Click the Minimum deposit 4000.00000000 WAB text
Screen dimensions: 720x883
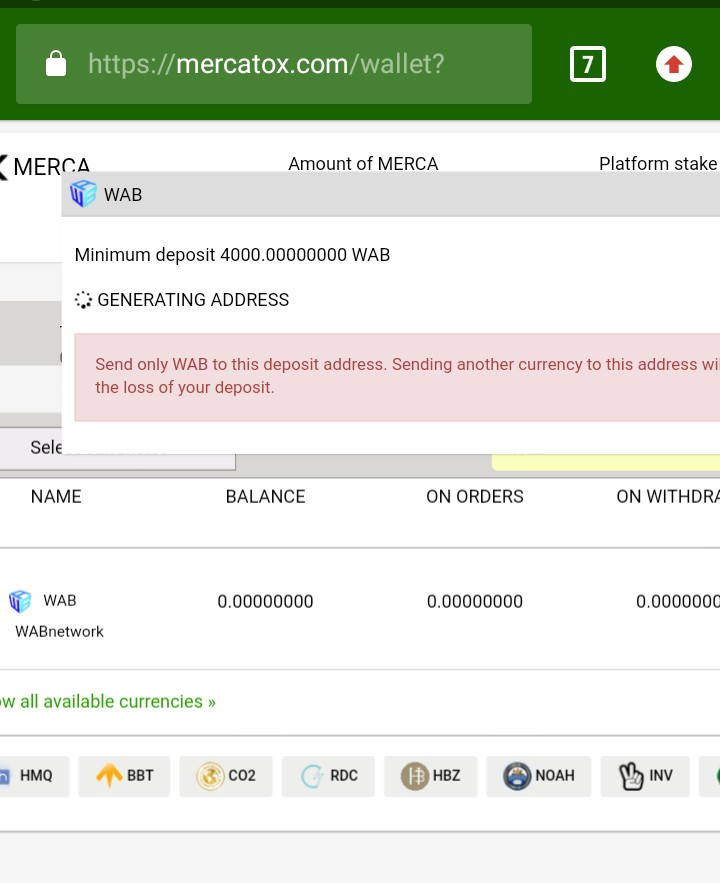(x=232, y=255)
